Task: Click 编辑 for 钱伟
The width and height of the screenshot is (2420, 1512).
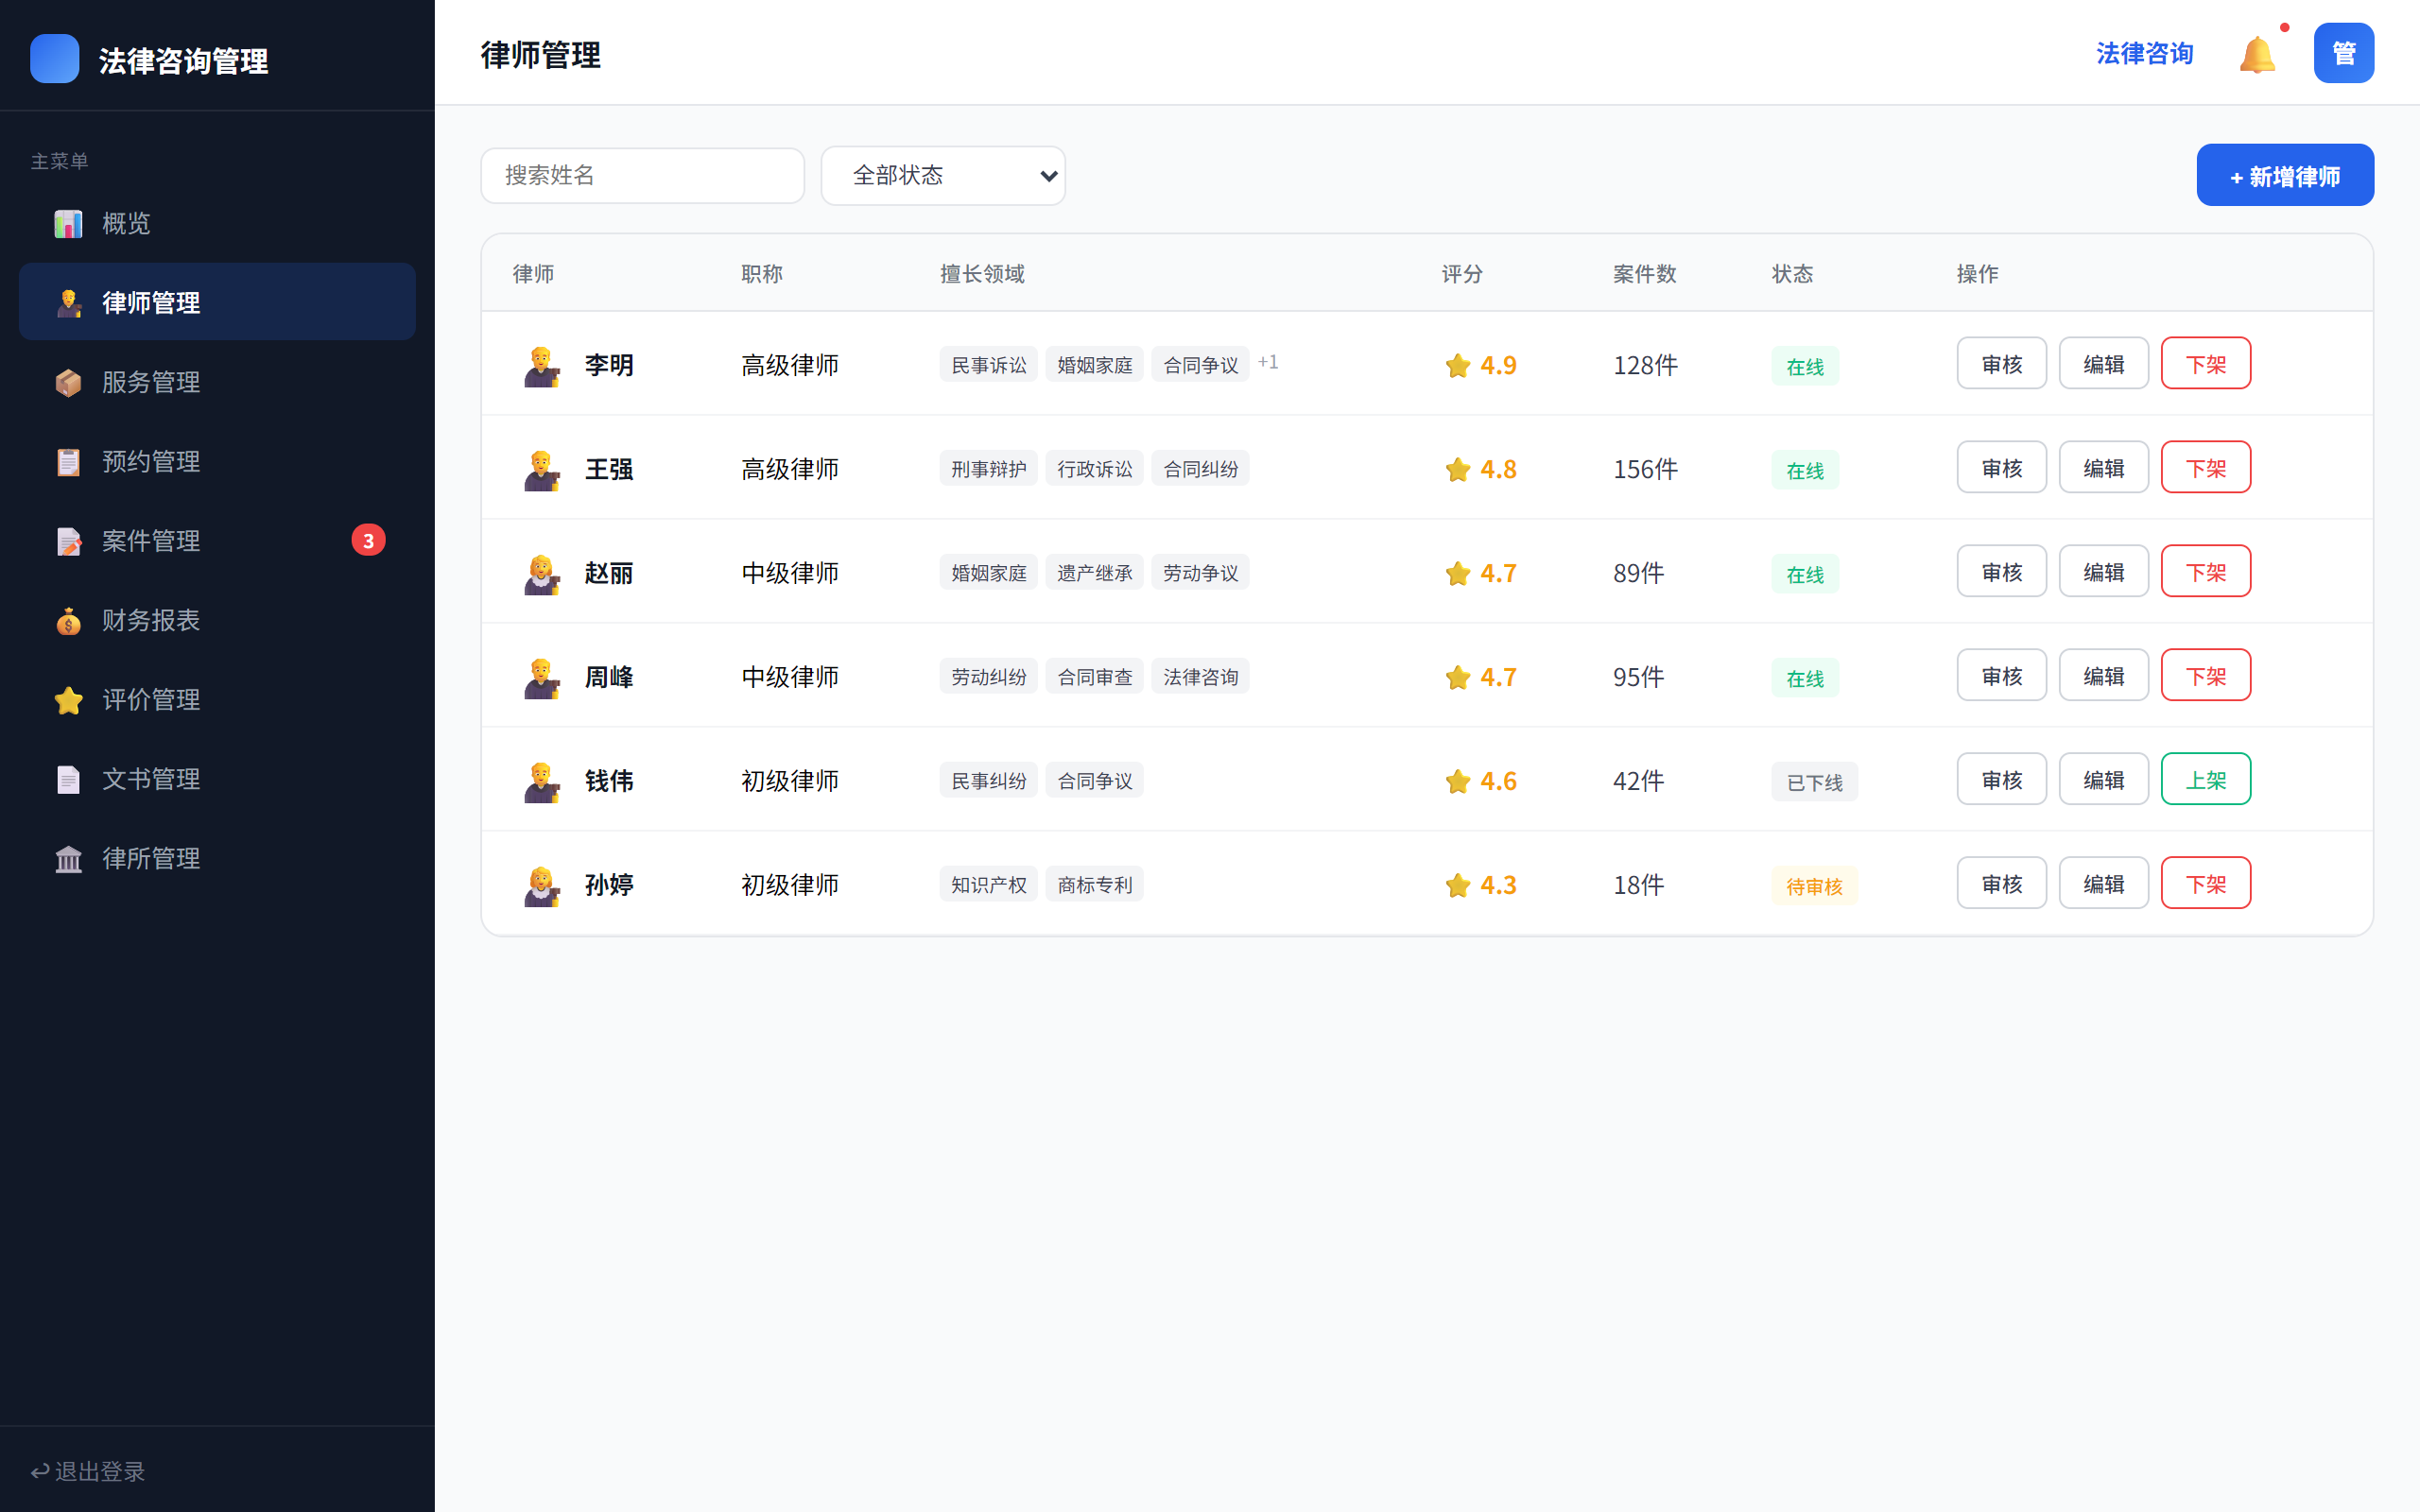Action: click(x=2103, y=780)
